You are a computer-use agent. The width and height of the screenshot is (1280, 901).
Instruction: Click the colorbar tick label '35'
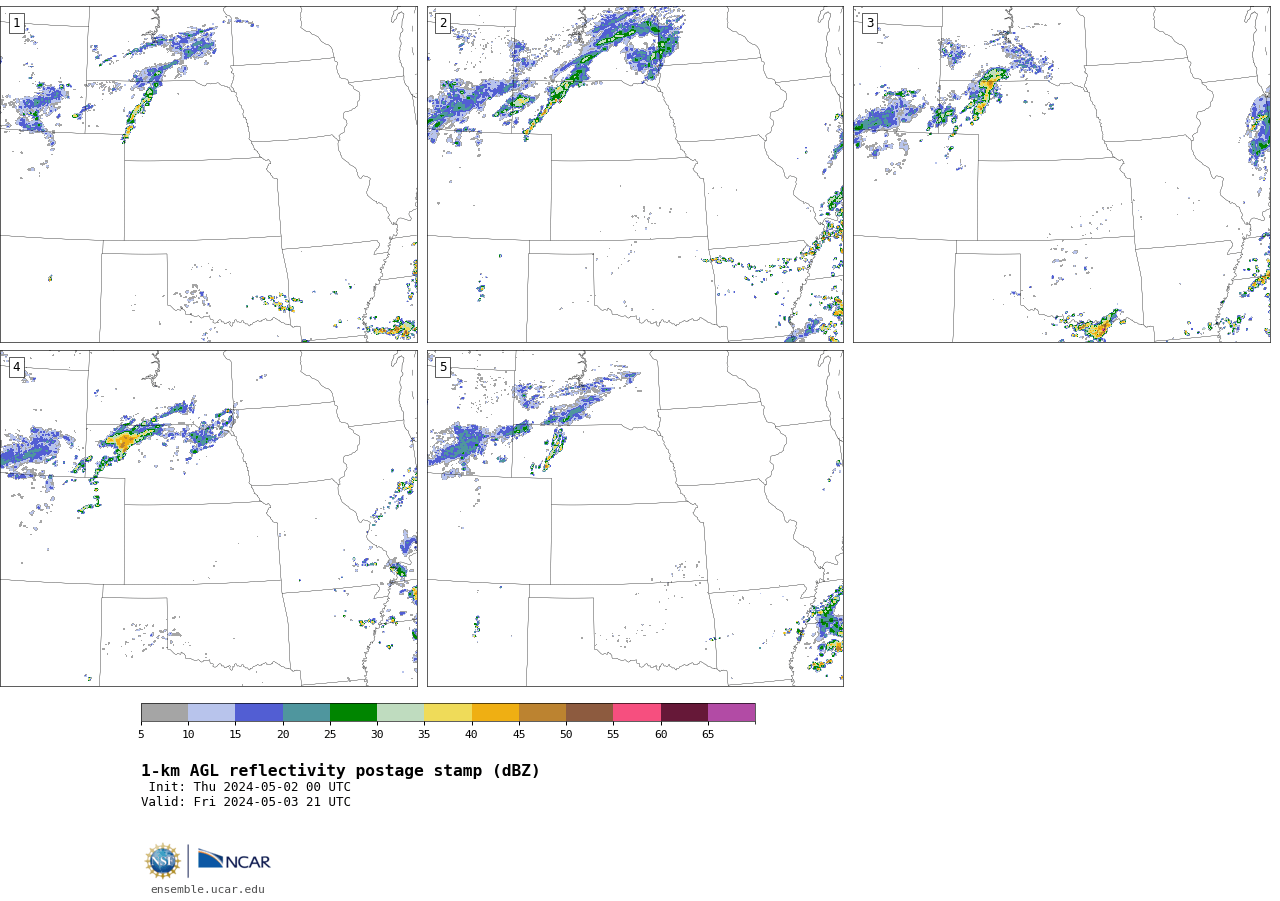pos(424,735)
